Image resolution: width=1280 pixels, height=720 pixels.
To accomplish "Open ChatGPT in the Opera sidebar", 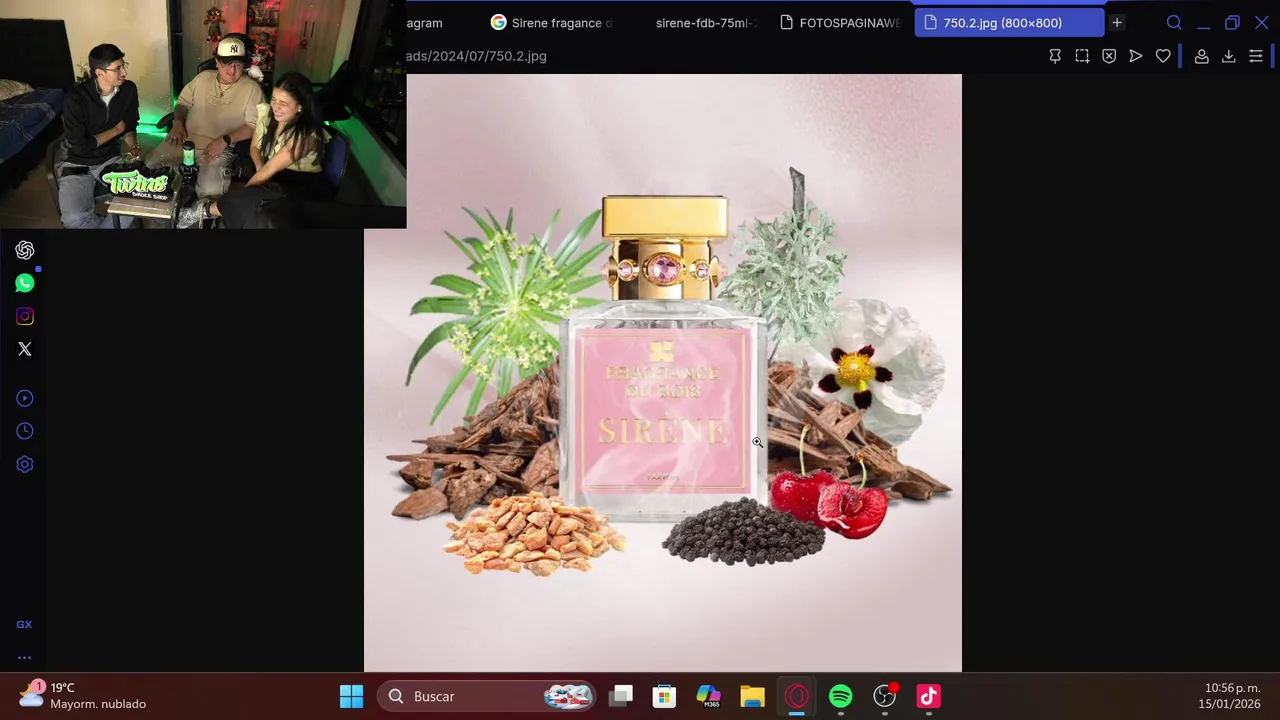I will 25,250.
